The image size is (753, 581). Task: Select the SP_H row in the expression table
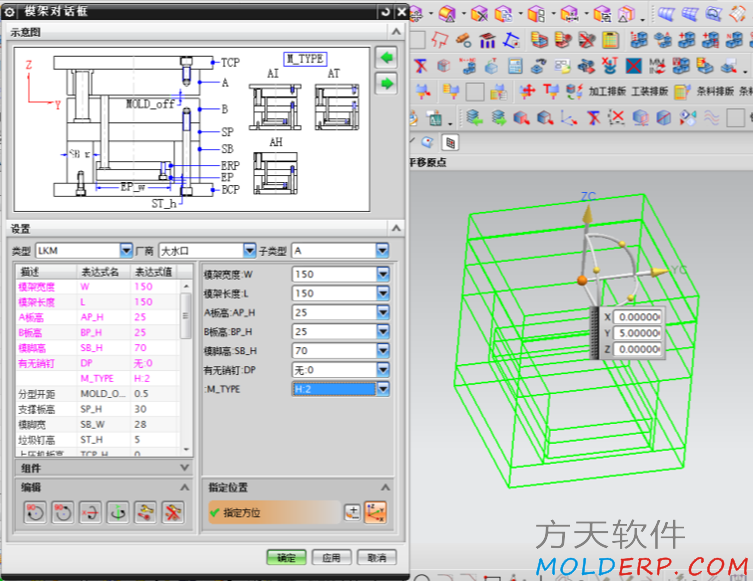(100, 408)
